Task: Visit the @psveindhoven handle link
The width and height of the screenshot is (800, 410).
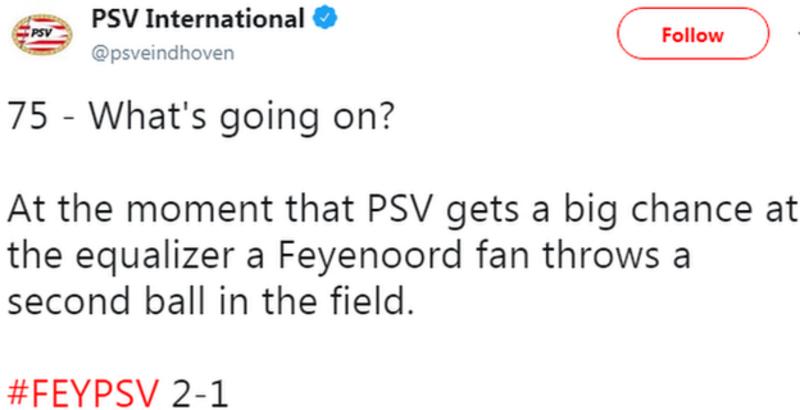Action: [163, 54]
